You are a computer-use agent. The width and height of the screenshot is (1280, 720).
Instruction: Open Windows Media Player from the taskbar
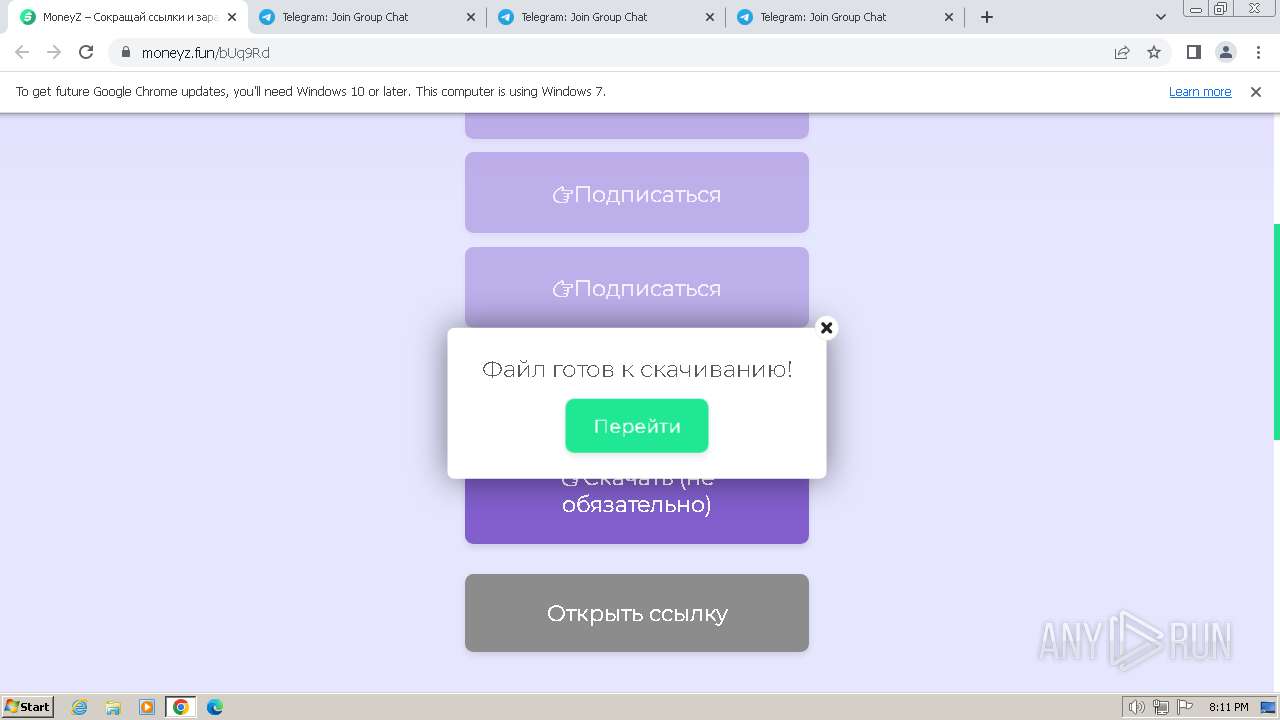(147, 707)
